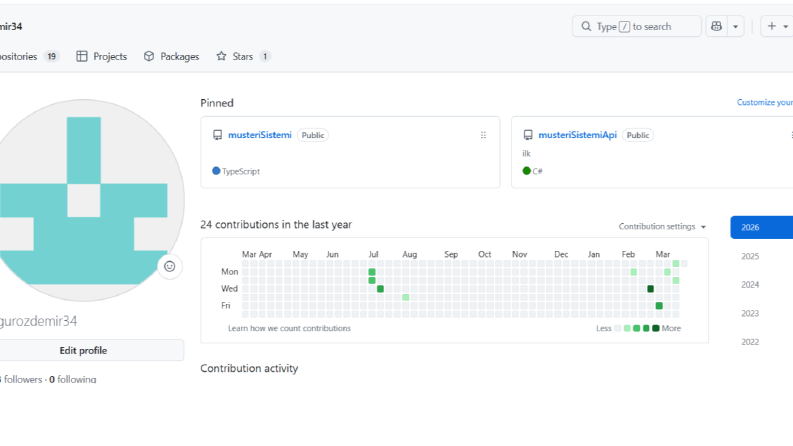
Task: Click the August light green contribution cell
Action: (x=406, y=297)
